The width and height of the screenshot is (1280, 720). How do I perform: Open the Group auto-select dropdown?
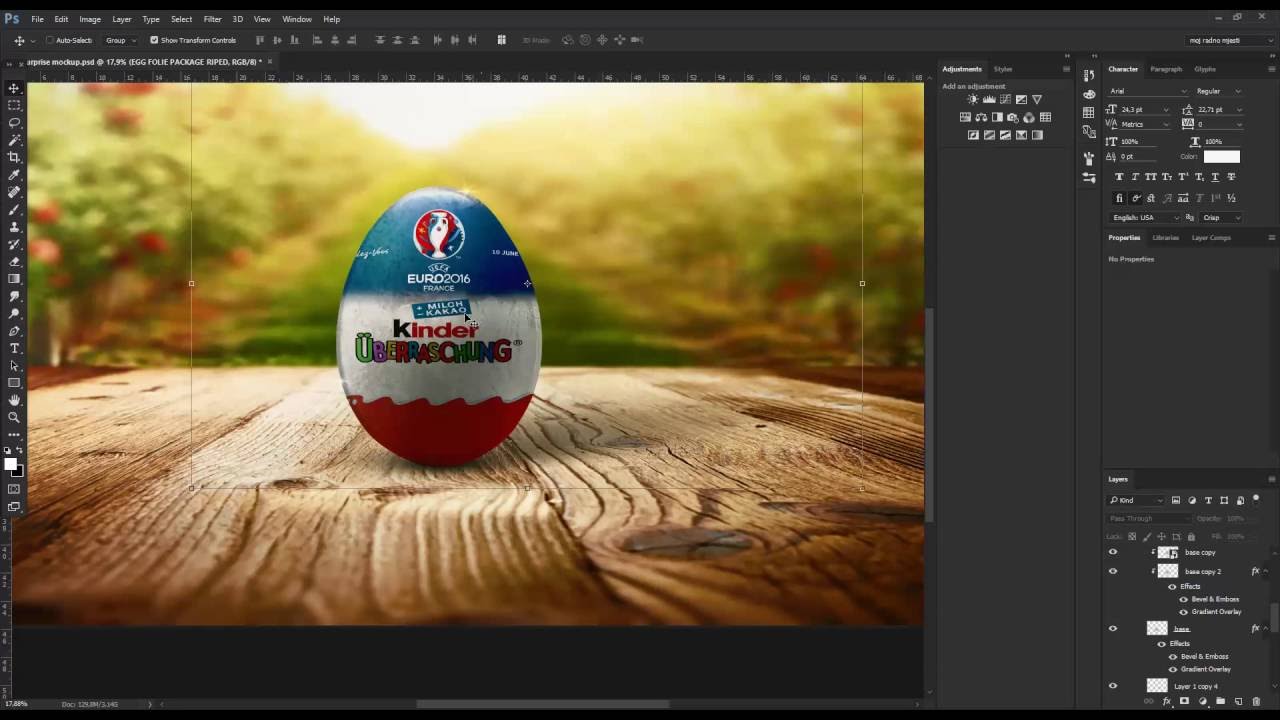pos(120,40)
